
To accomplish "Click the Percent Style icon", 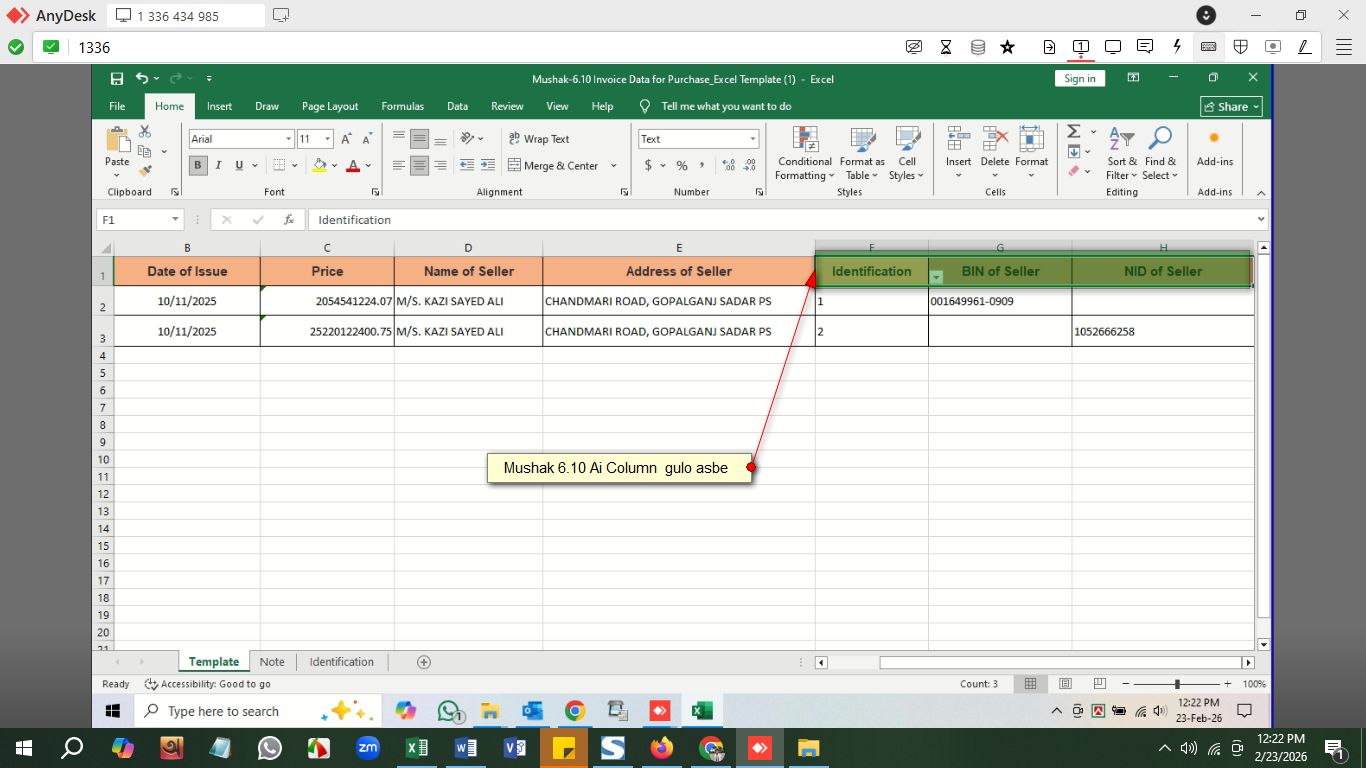I will tap(682, 166).
